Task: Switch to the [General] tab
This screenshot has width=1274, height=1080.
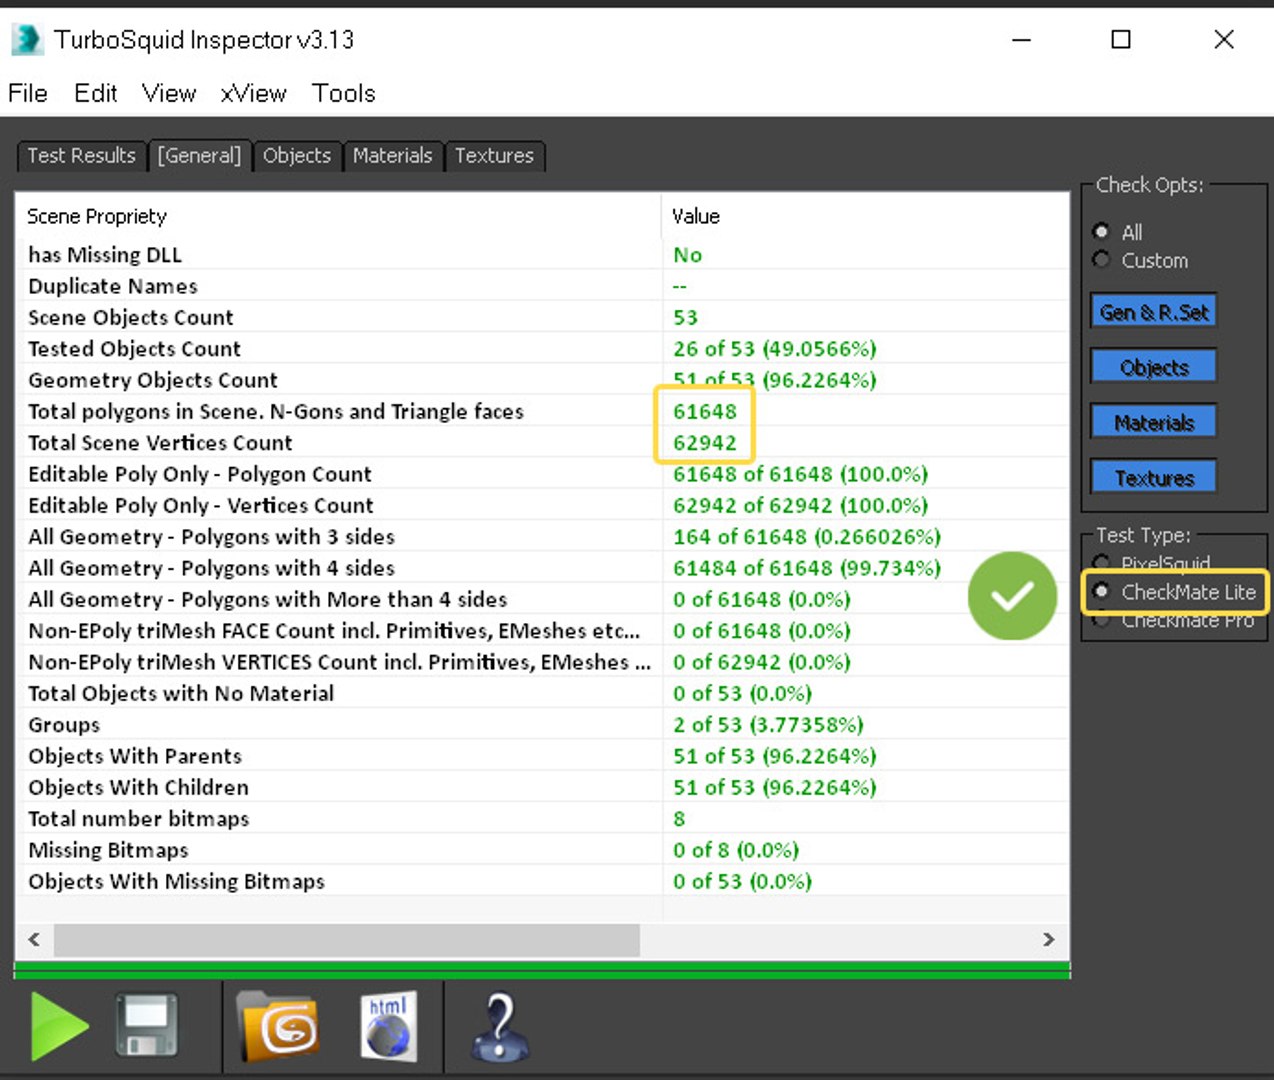Action: click(x=199, y=156)
